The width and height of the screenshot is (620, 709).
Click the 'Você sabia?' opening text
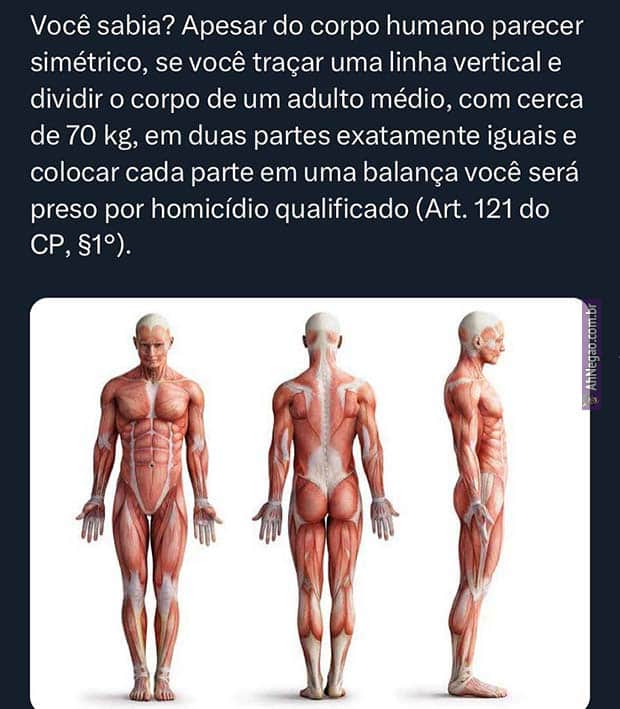pyautogui.click(x=103, y=27)
